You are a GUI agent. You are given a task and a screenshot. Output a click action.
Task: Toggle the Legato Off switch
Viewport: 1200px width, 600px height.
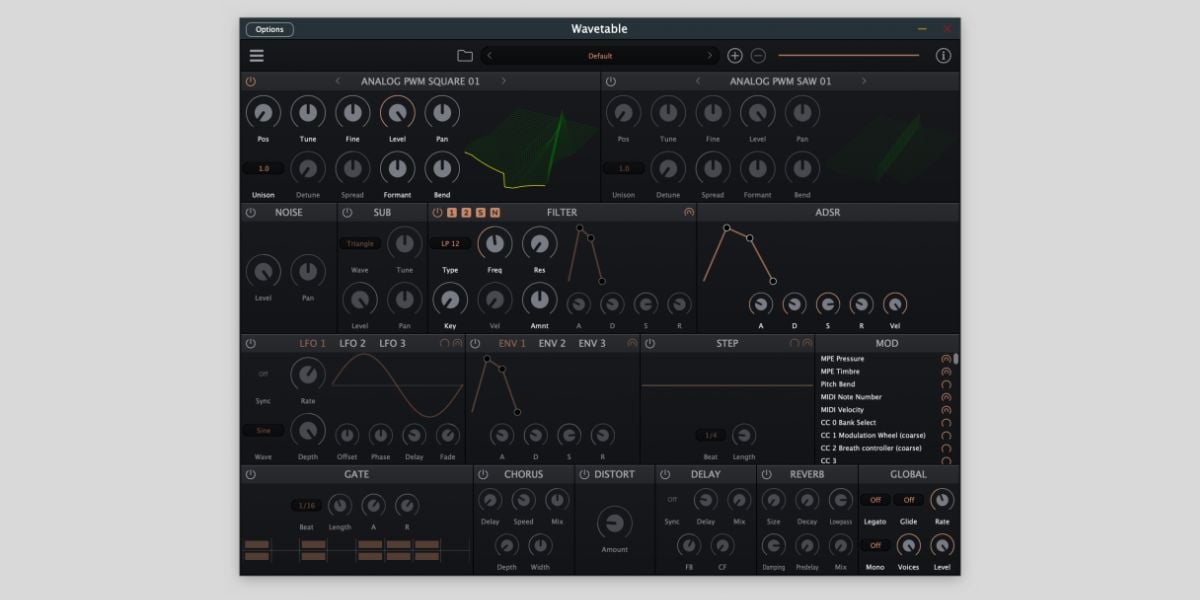[875, 500]
